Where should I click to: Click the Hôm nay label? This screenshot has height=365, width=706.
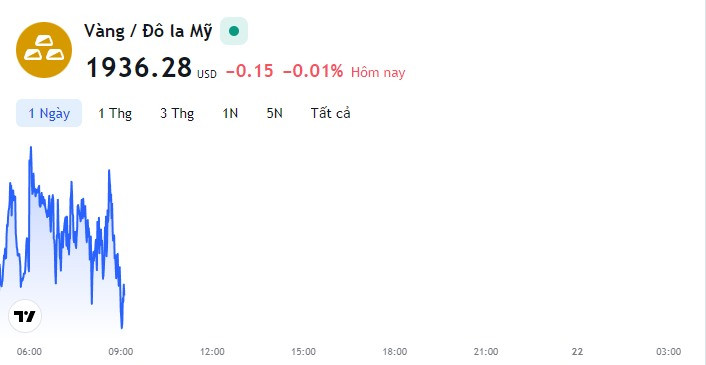point(378,72)
